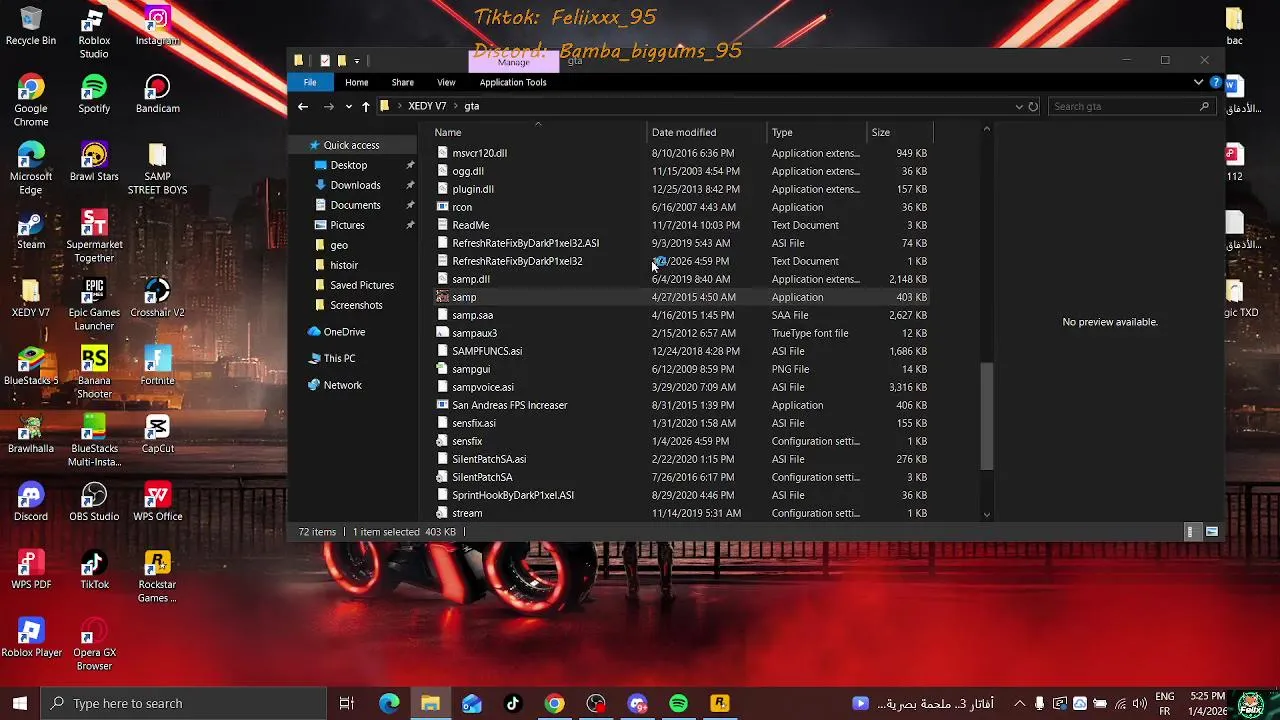Open the Brawl Stars desktop icon
Image resolution: width=1280 pixels, height=720 pixels.
click(x=94, y=162)
